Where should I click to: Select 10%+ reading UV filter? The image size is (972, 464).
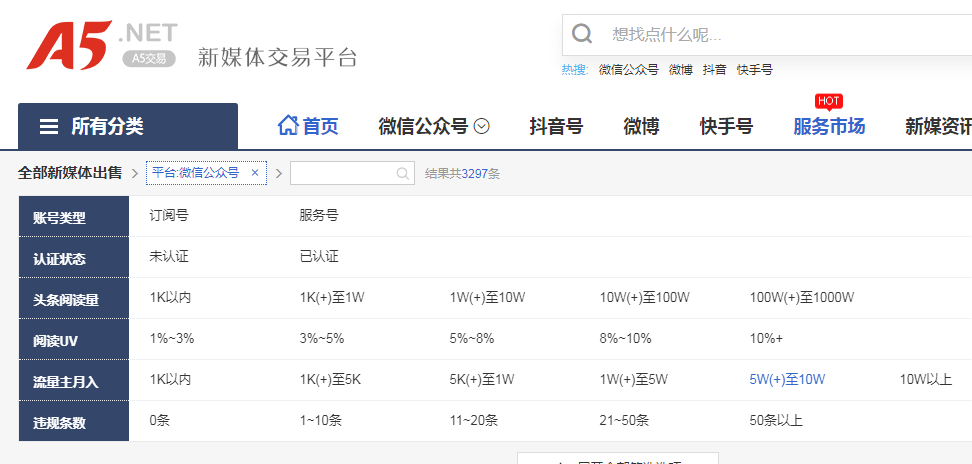(x=766, y=338)
